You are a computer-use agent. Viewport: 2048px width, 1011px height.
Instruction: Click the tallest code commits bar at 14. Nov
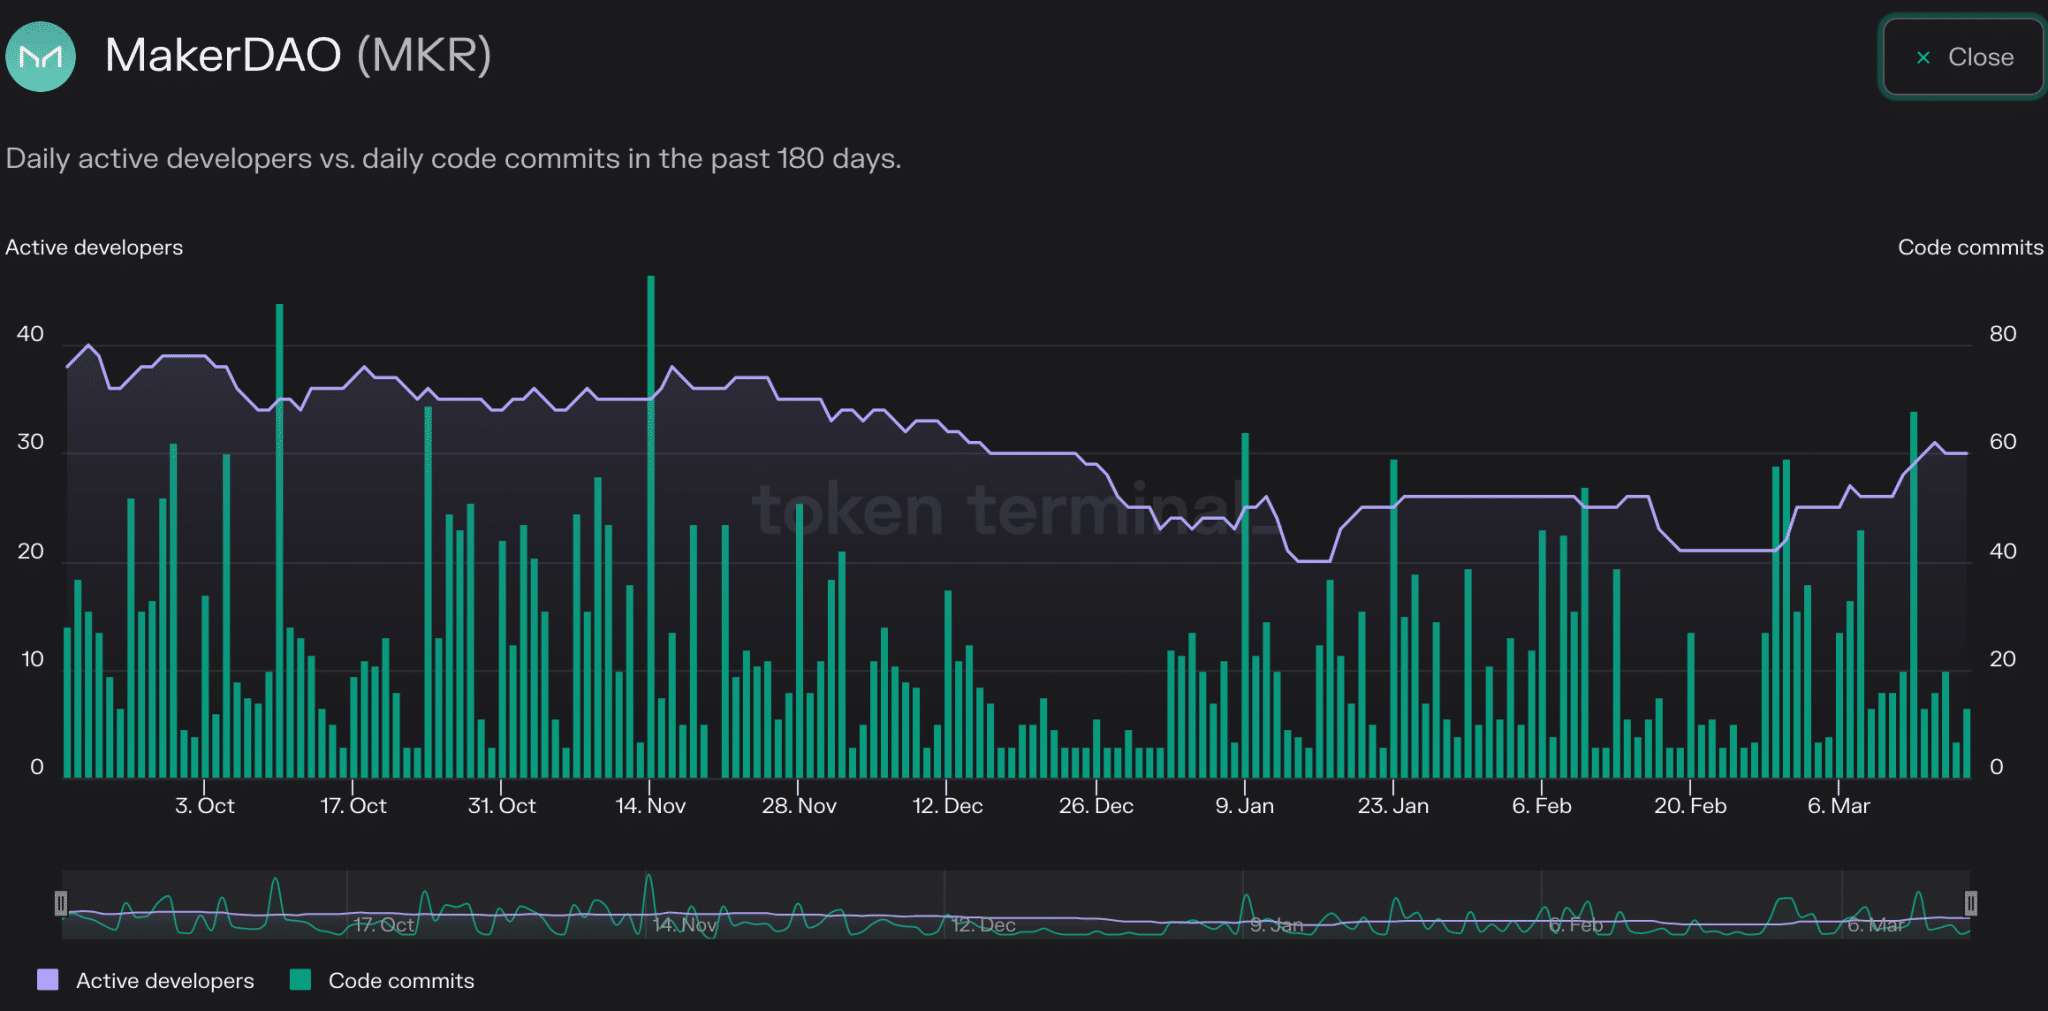point(651,526)
